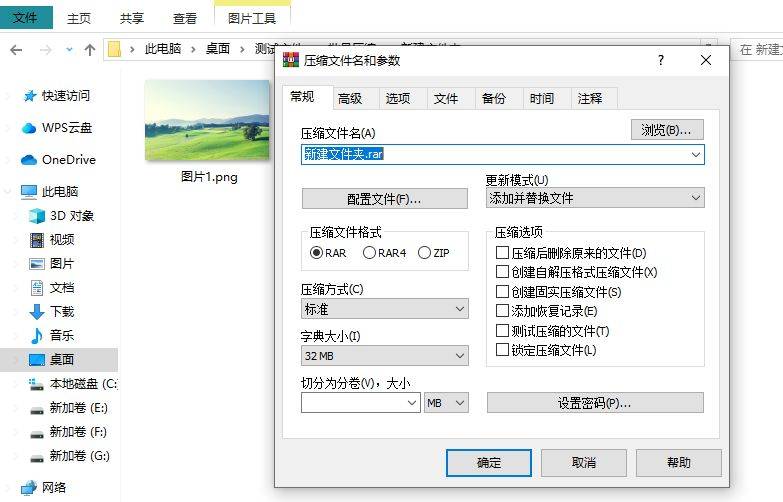Close the 压缩文件名和参数 dialog
Viewport: 783px width, 502px height.
point(706,60)
